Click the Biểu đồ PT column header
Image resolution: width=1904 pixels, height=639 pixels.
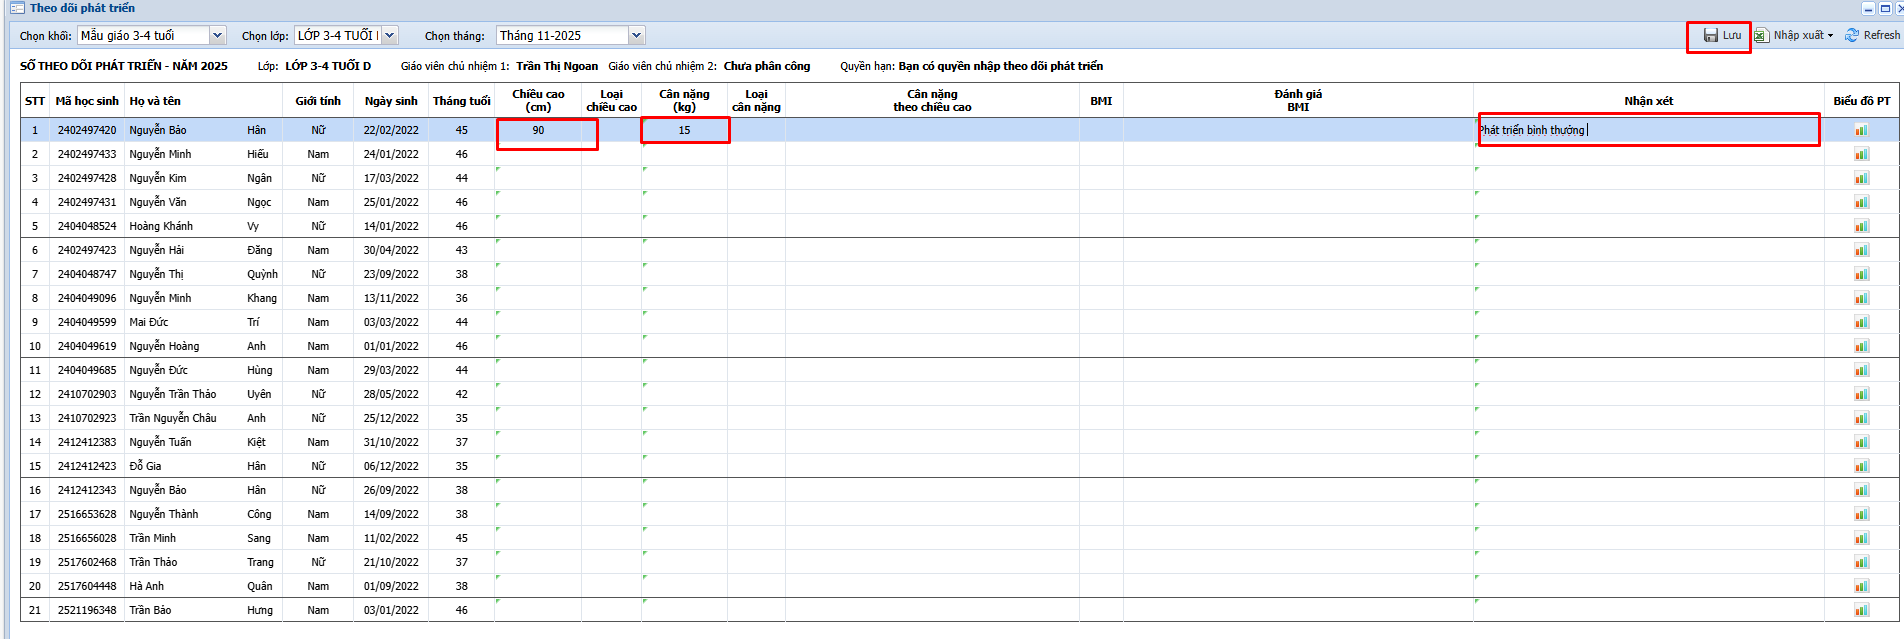(1861, 100)
